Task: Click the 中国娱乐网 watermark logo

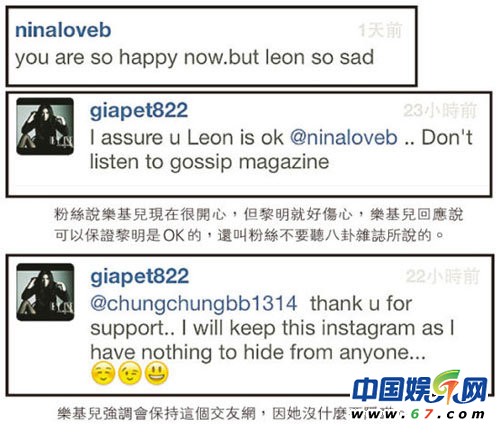Action: coord(419,387)
